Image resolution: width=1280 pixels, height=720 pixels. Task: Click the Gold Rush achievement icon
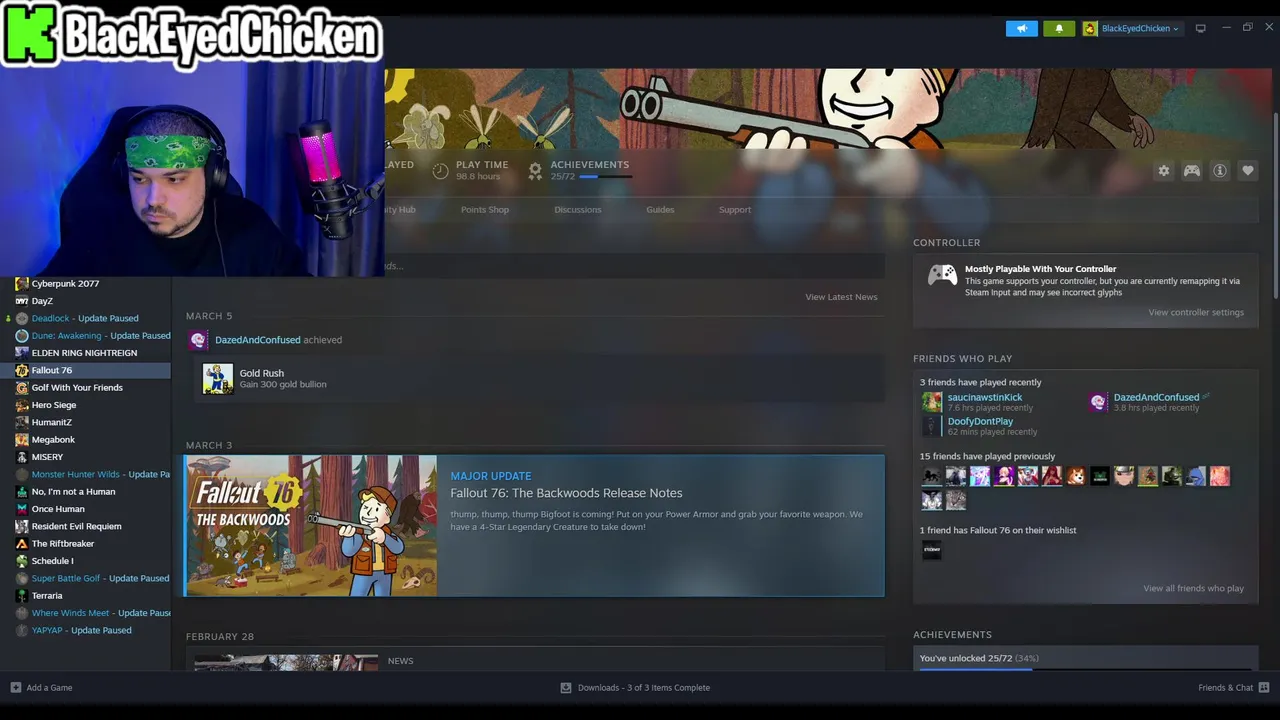coord(218,378)
